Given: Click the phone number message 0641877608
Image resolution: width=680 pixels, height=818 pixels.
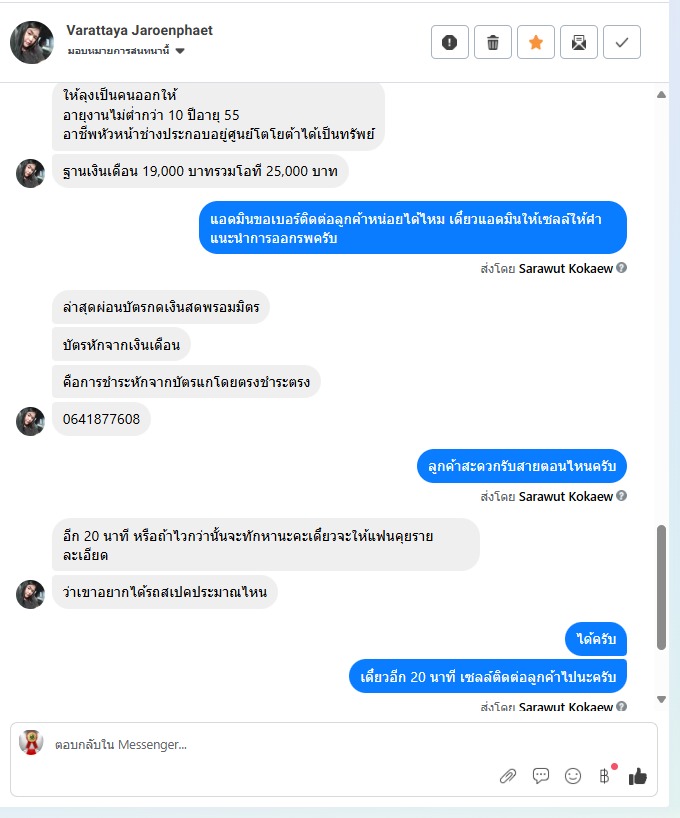Looking at the screenshot, I should tap(101, 419).
